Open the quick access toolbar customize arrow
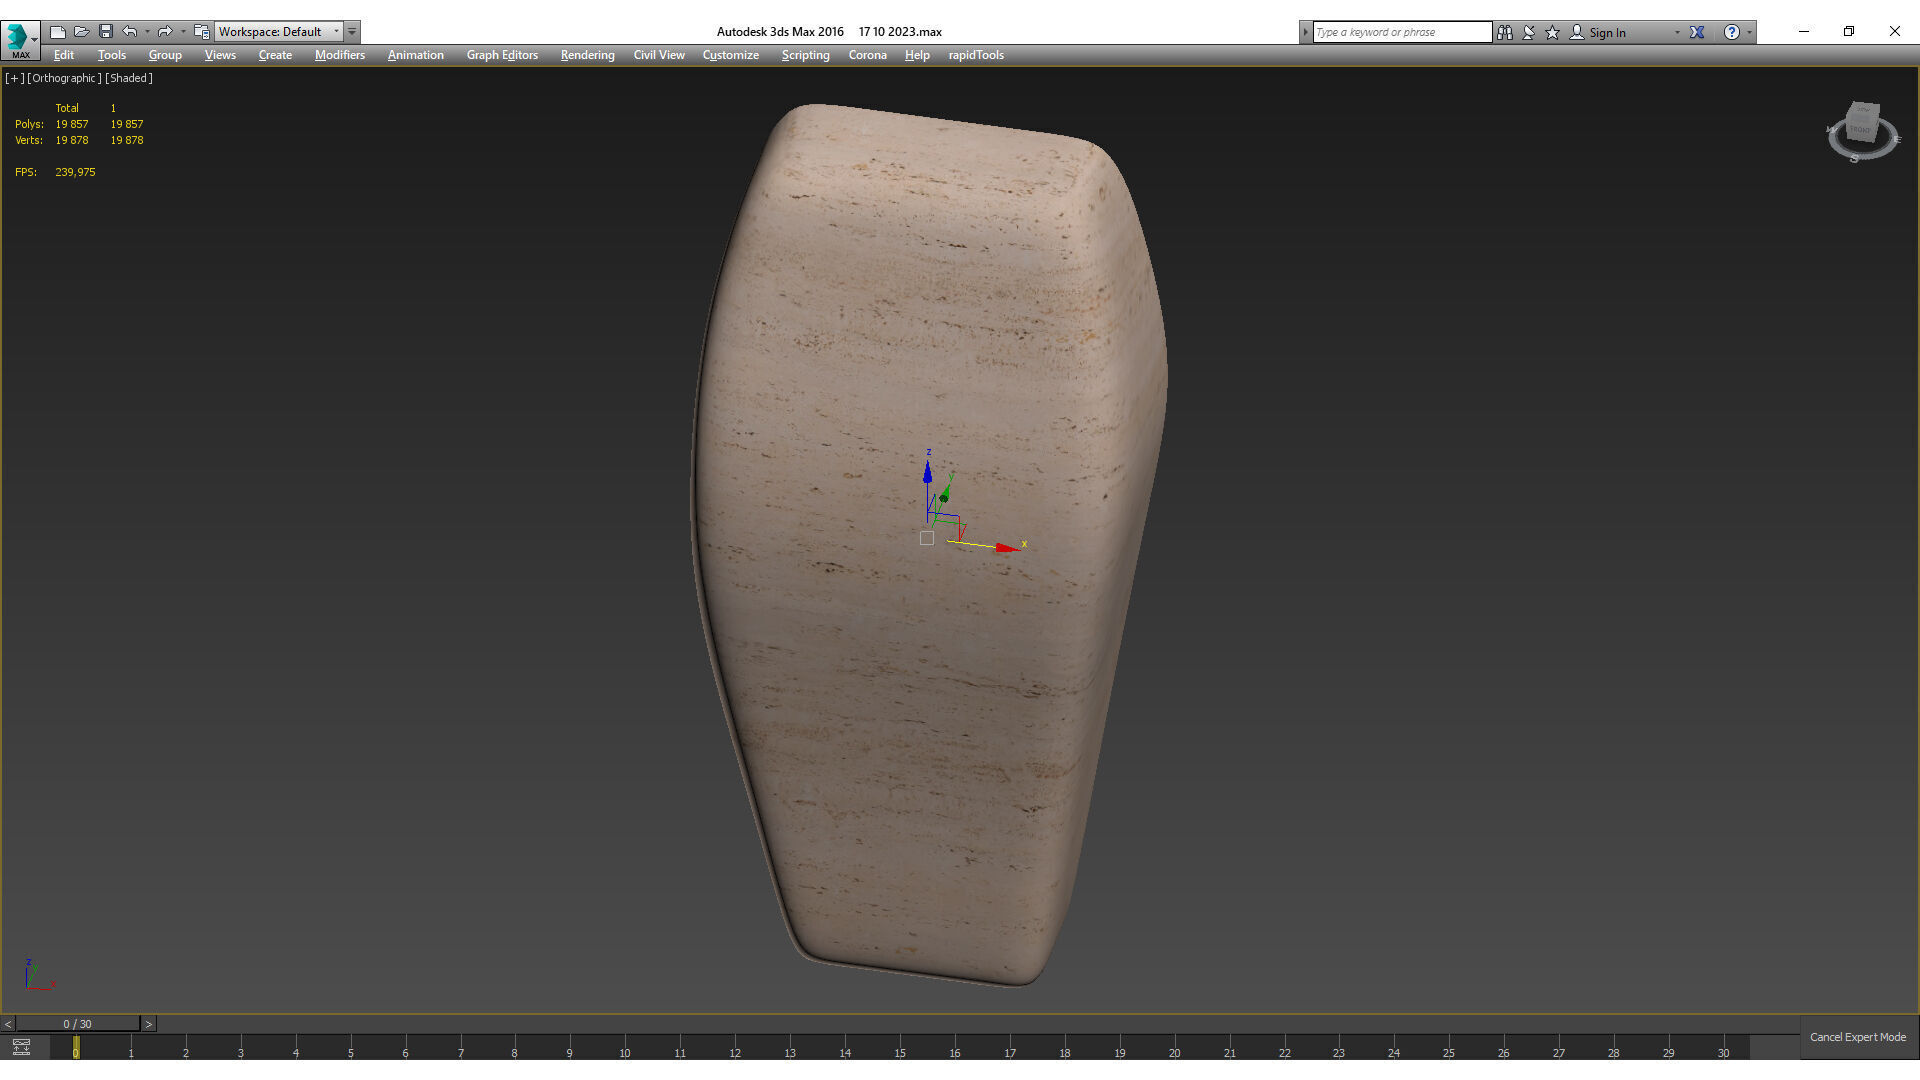 pos(352,32)
